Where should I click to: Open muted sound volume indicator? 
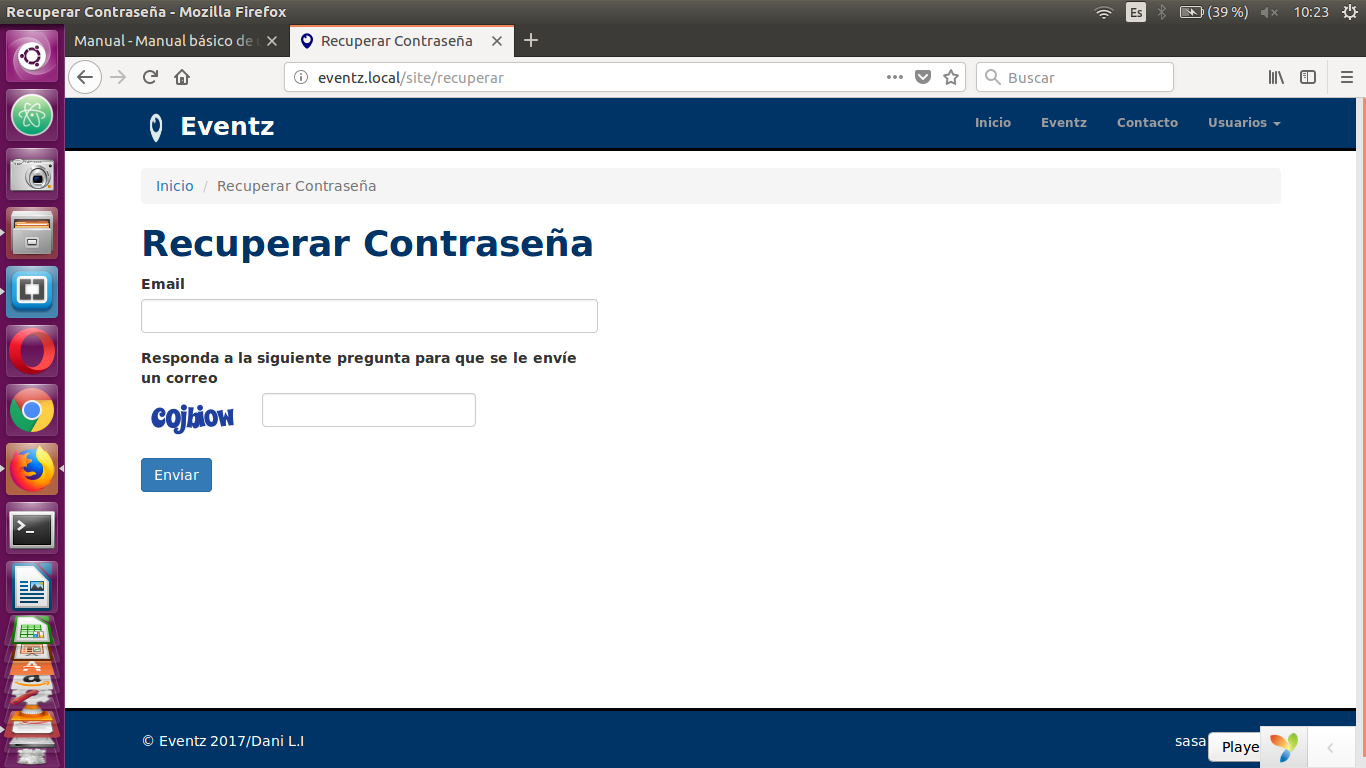pyautogui.click(x=1270, y=12)
